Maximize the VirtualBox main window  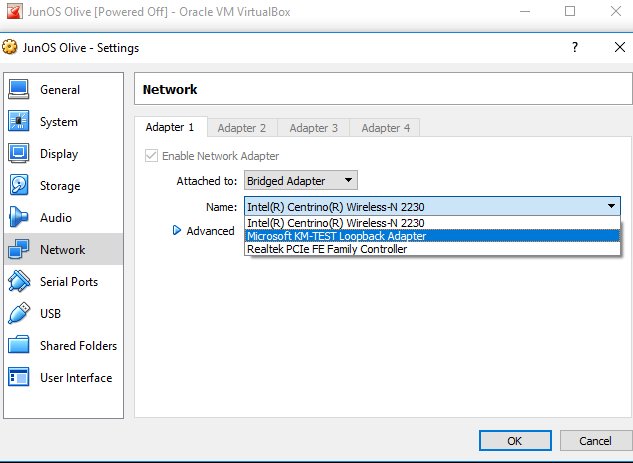click(x=570, y=11)
